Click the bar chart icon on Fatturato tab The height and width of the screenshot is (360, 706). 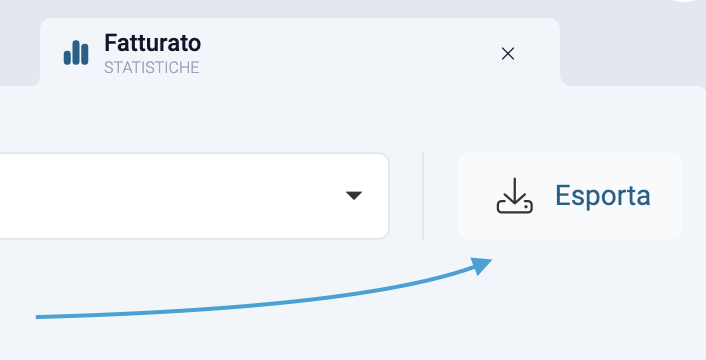[76, 53]
